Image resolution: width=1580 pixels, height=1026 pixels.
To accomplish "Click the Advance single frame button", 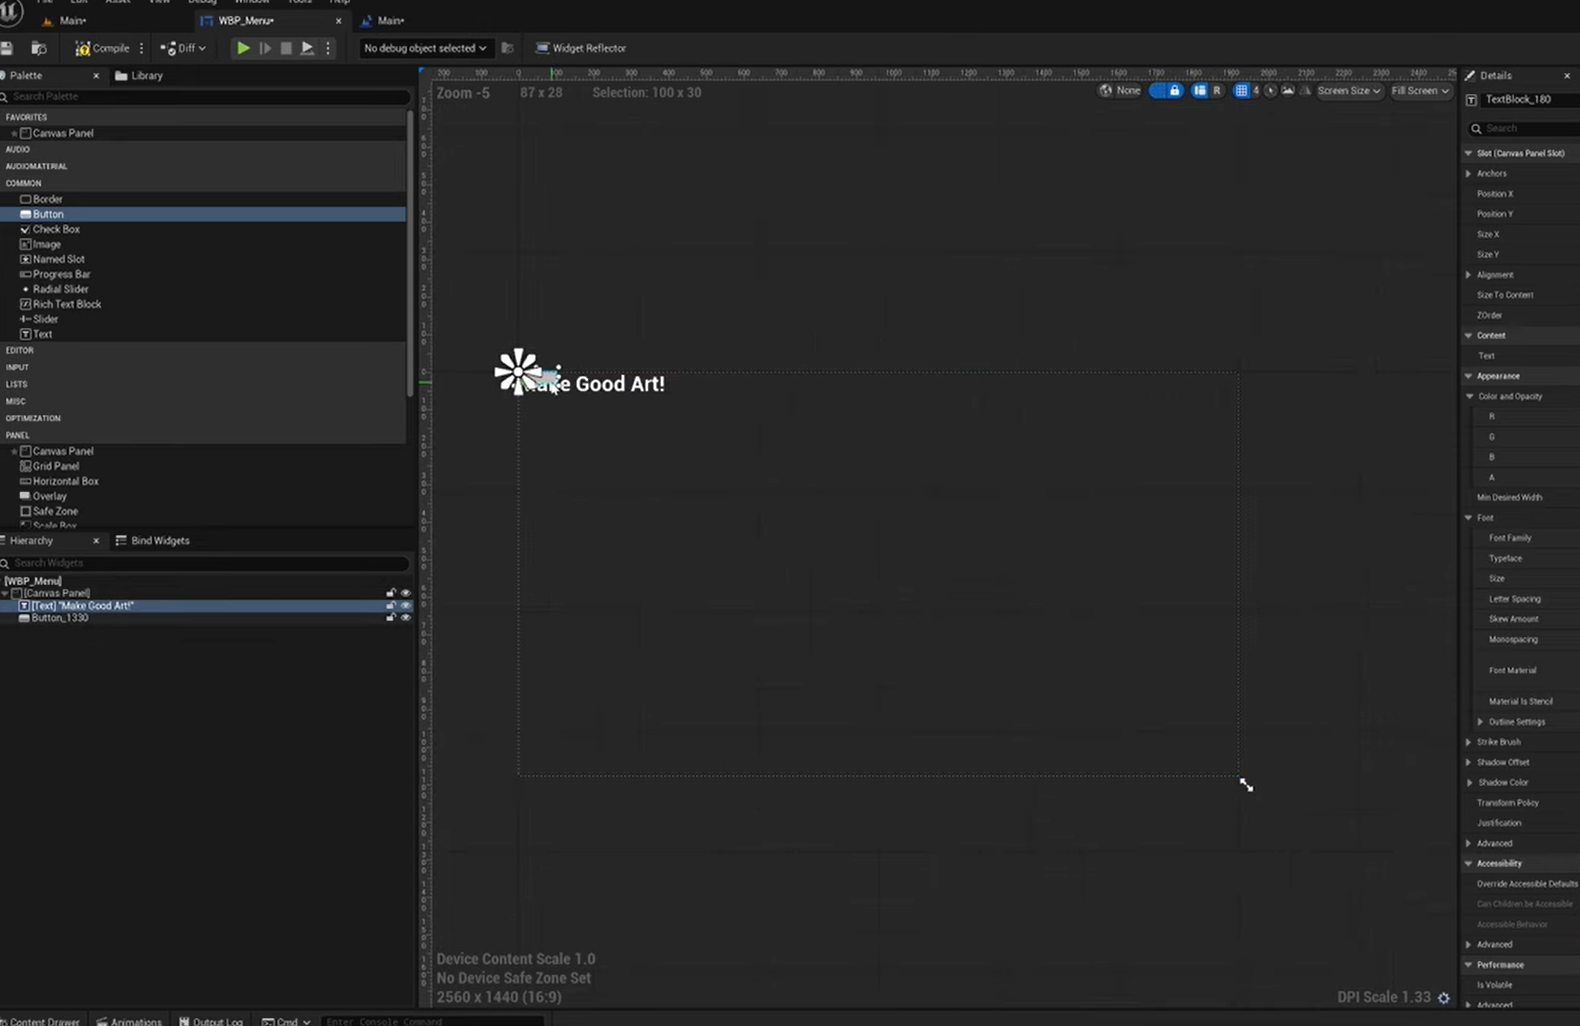I will [265, 48].
